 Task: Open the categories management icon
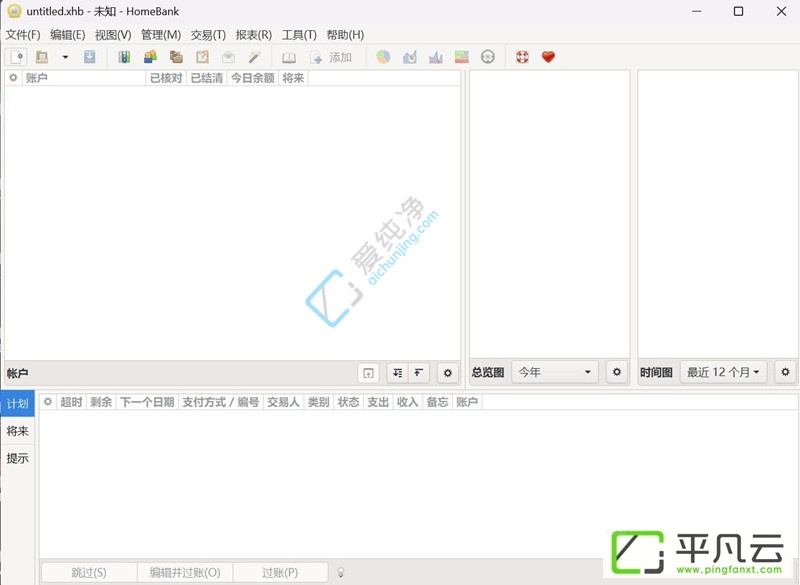[x=177, y=57]
